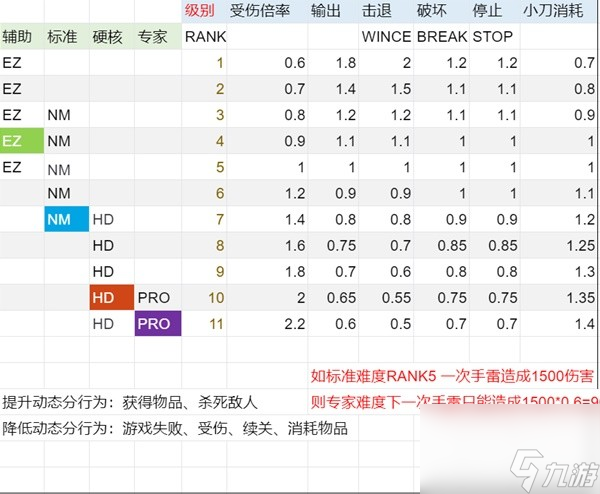This screenshot has height=494, width=600.
Task: Select 小刀消耗 value 1.3 in rank 9
Action: (x=558, y=271)
